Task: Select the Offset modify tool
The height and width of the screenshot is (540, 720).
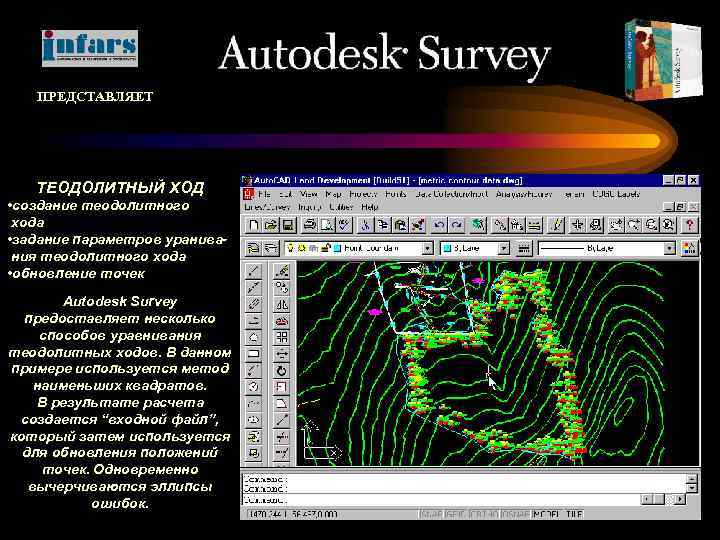Action: [281, 321]
